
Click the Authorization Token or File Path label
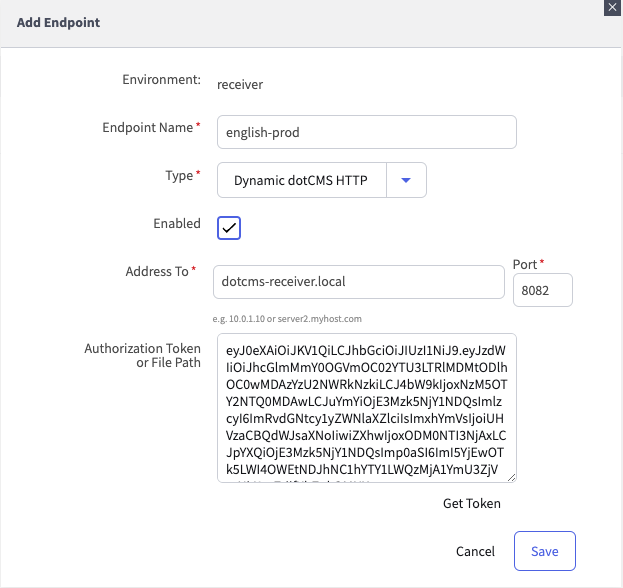(x=143, y=355)
